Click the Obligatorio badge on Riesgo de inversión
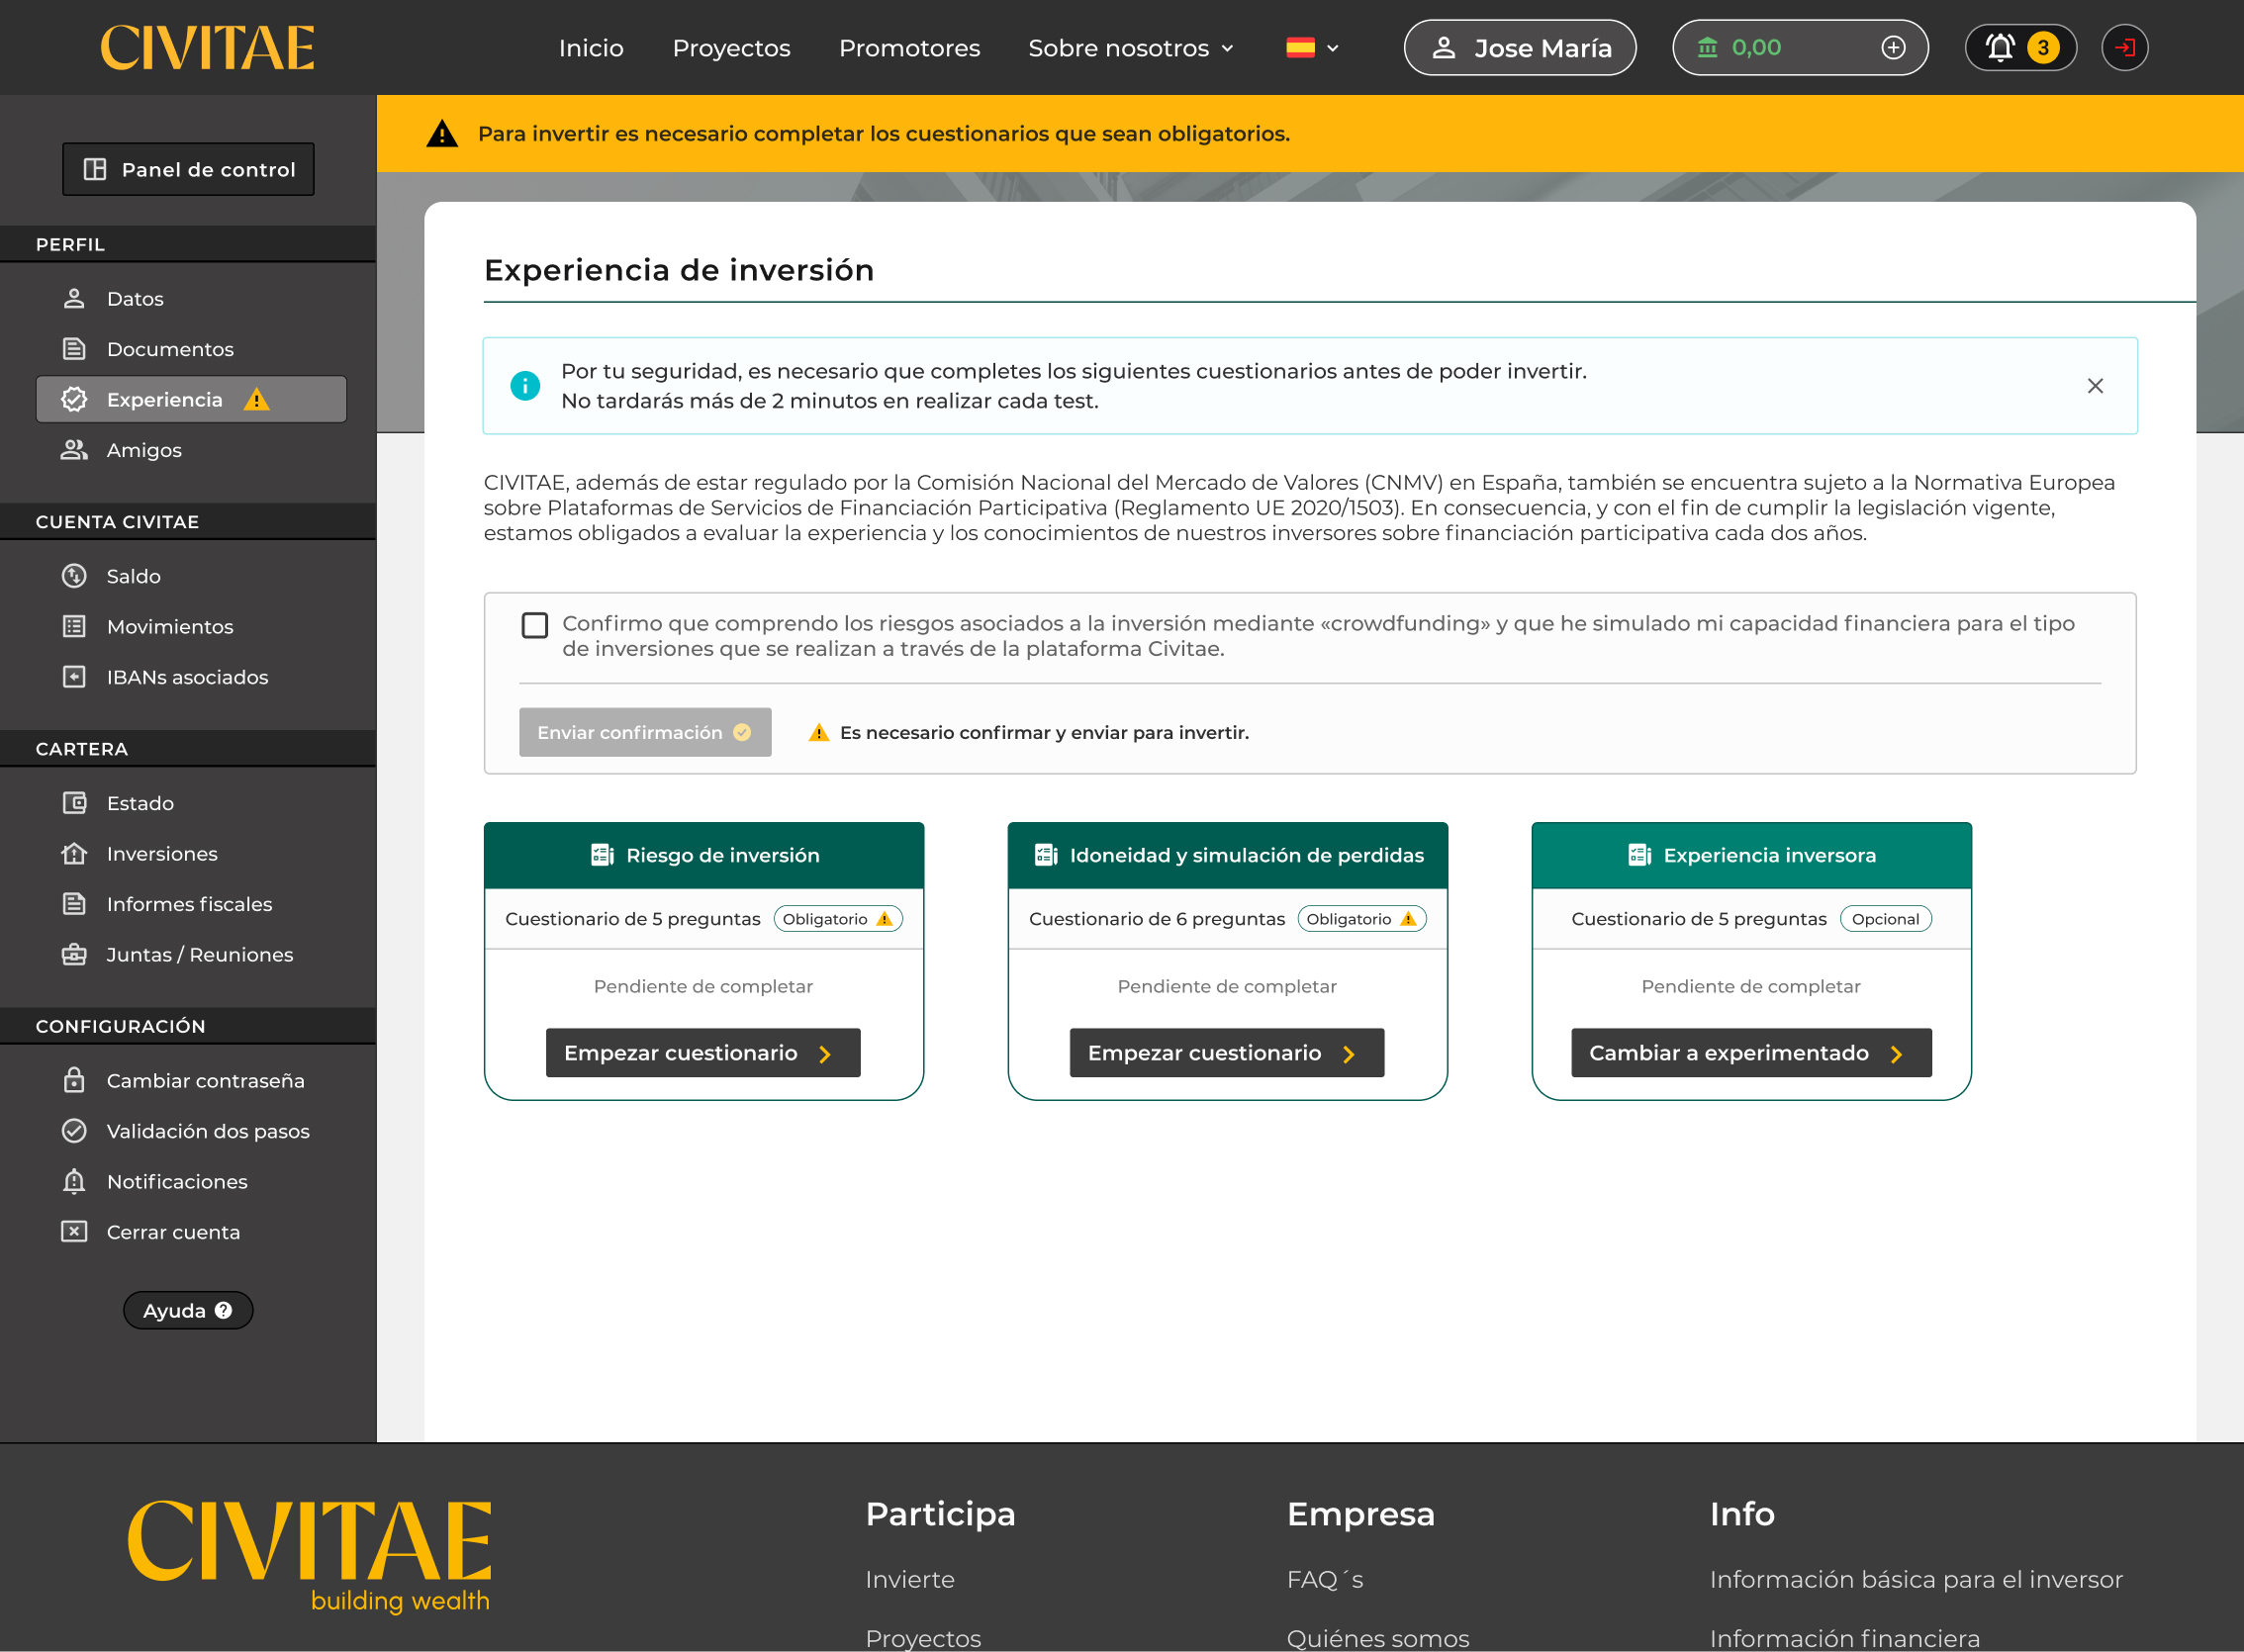 click(x=838, y=919)
